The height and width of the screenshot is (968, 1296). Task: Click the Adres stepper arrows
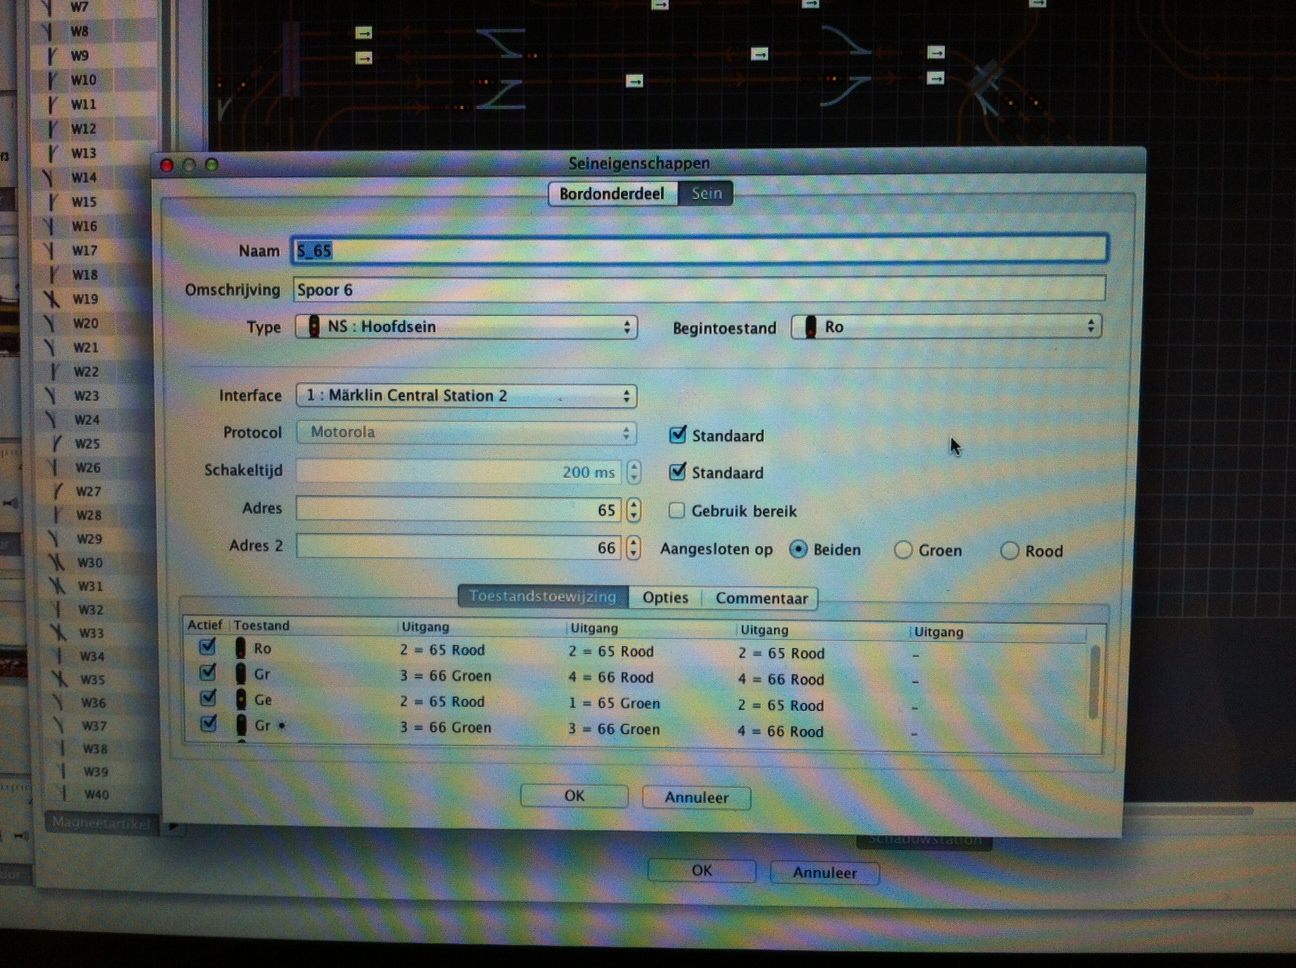click(634, 510)
